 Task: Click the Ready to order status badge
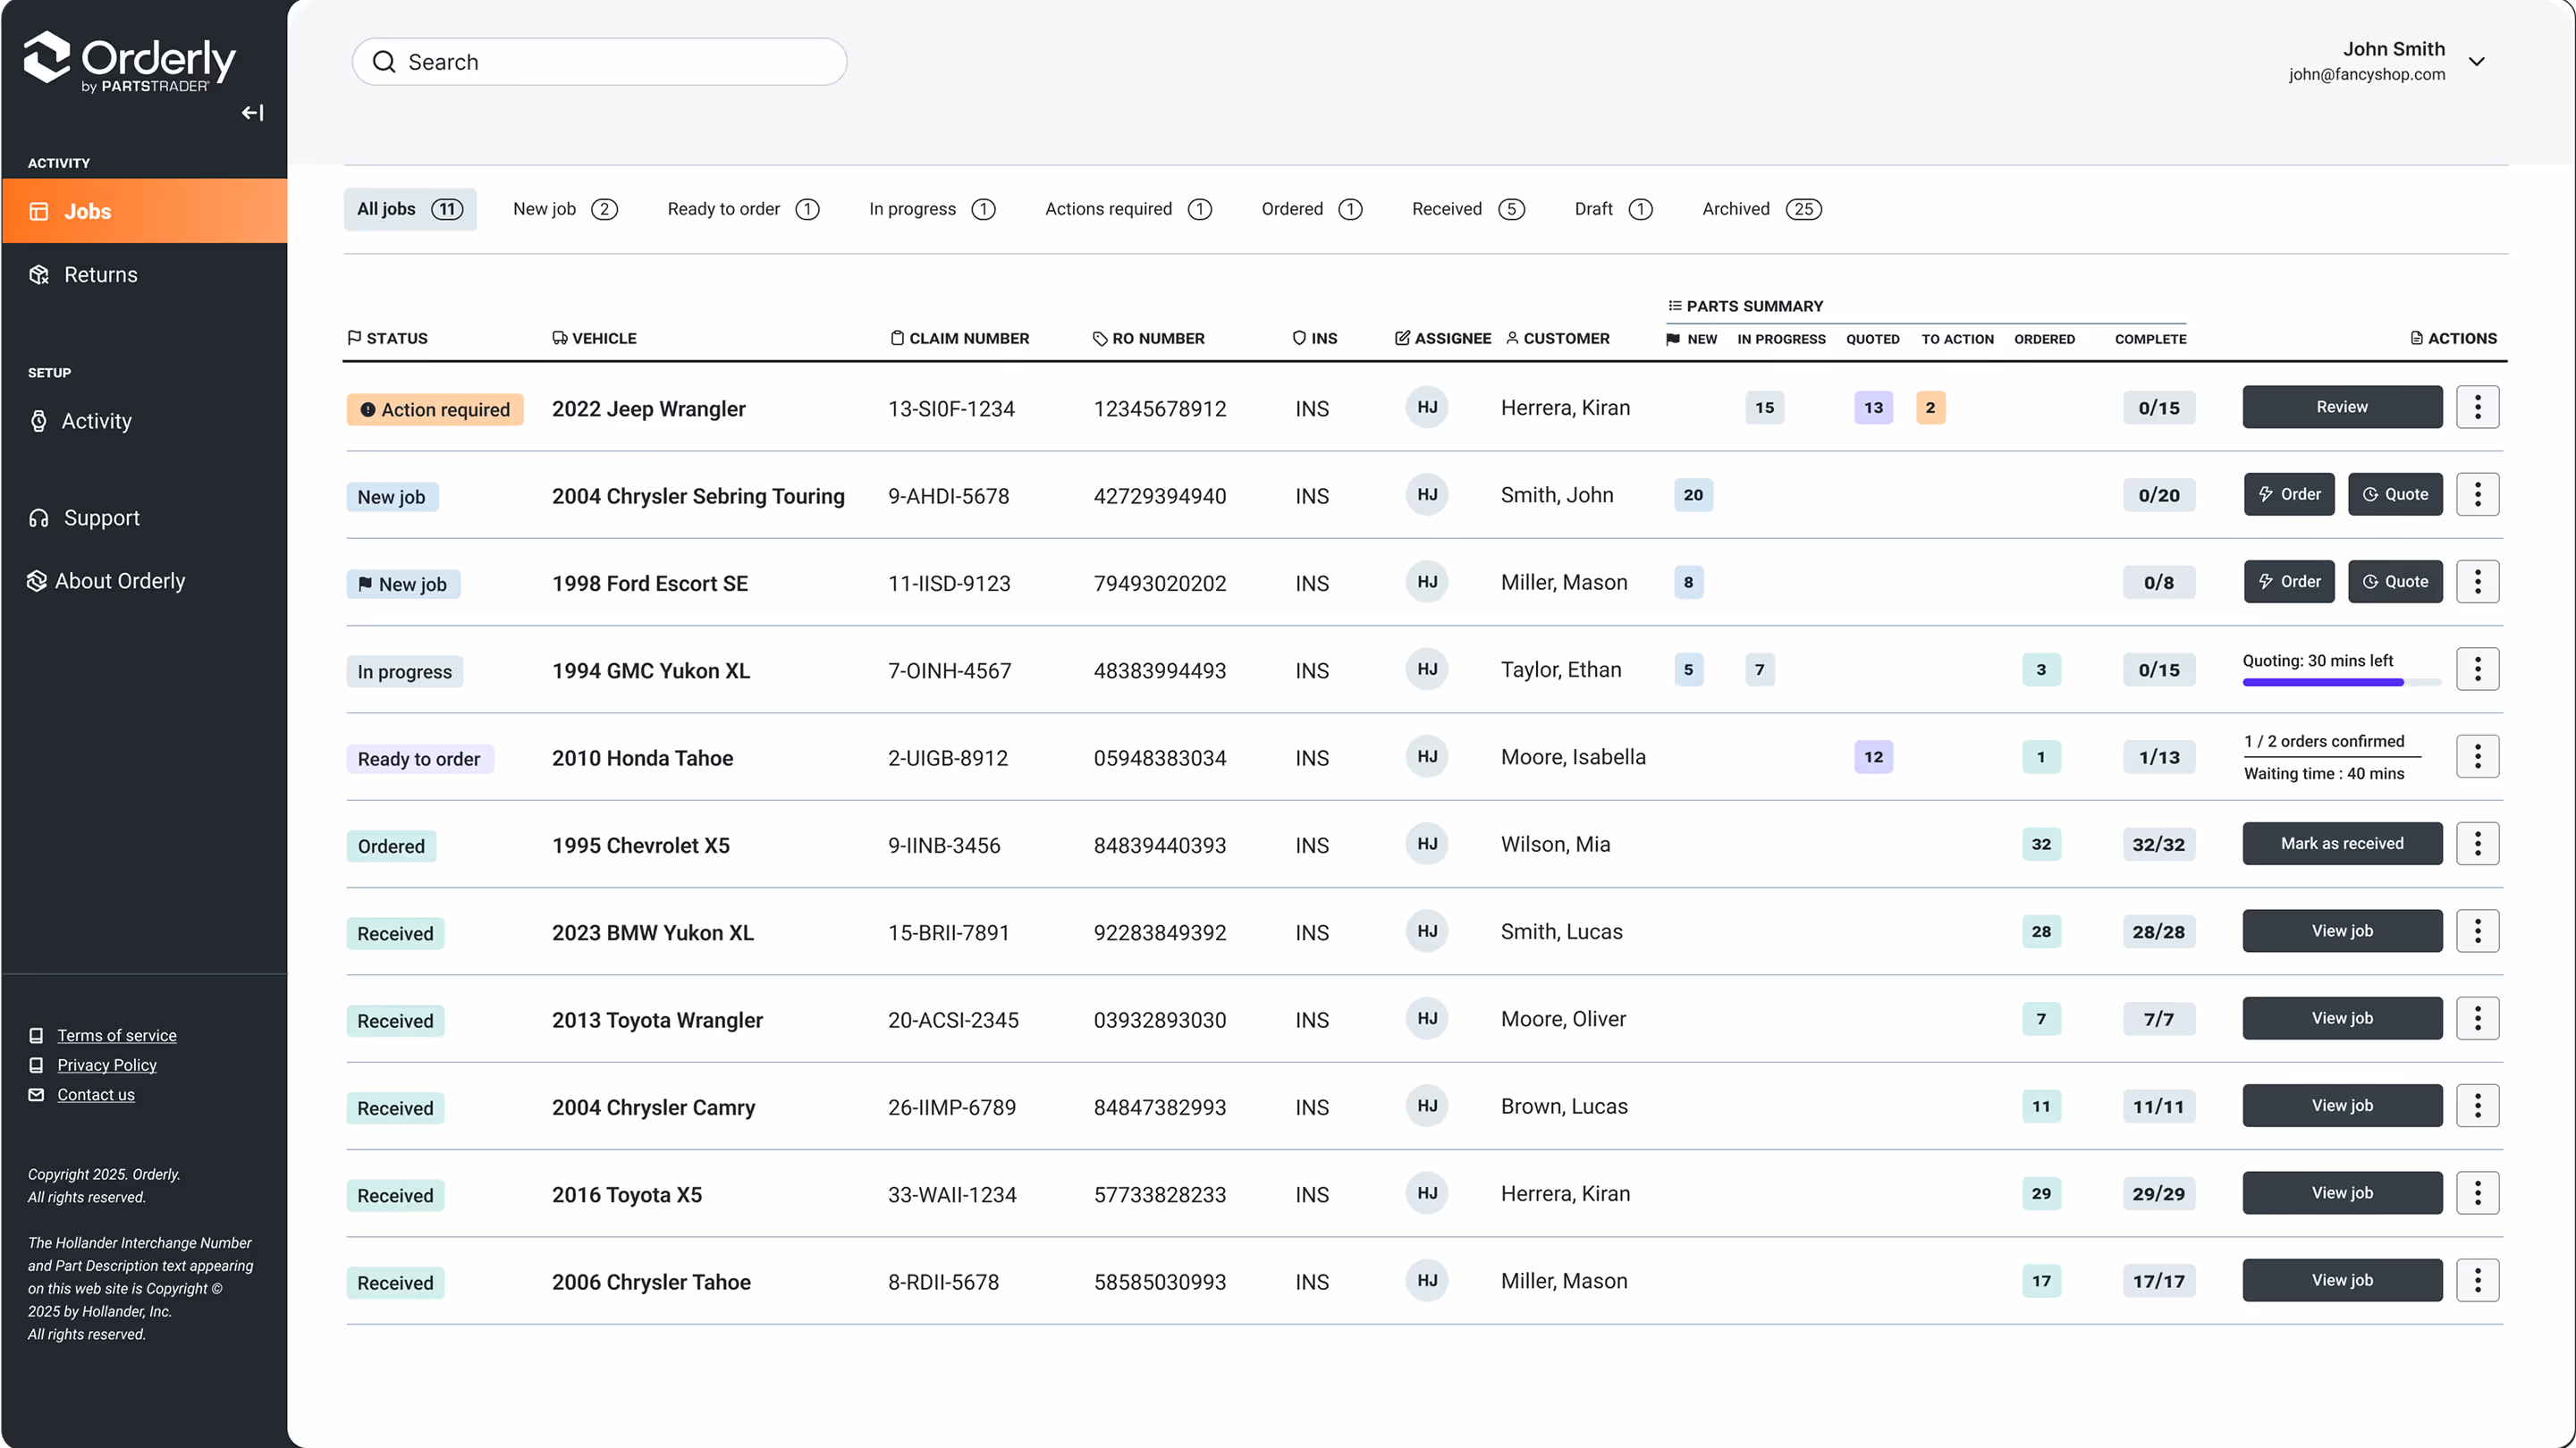coord(420,758)
